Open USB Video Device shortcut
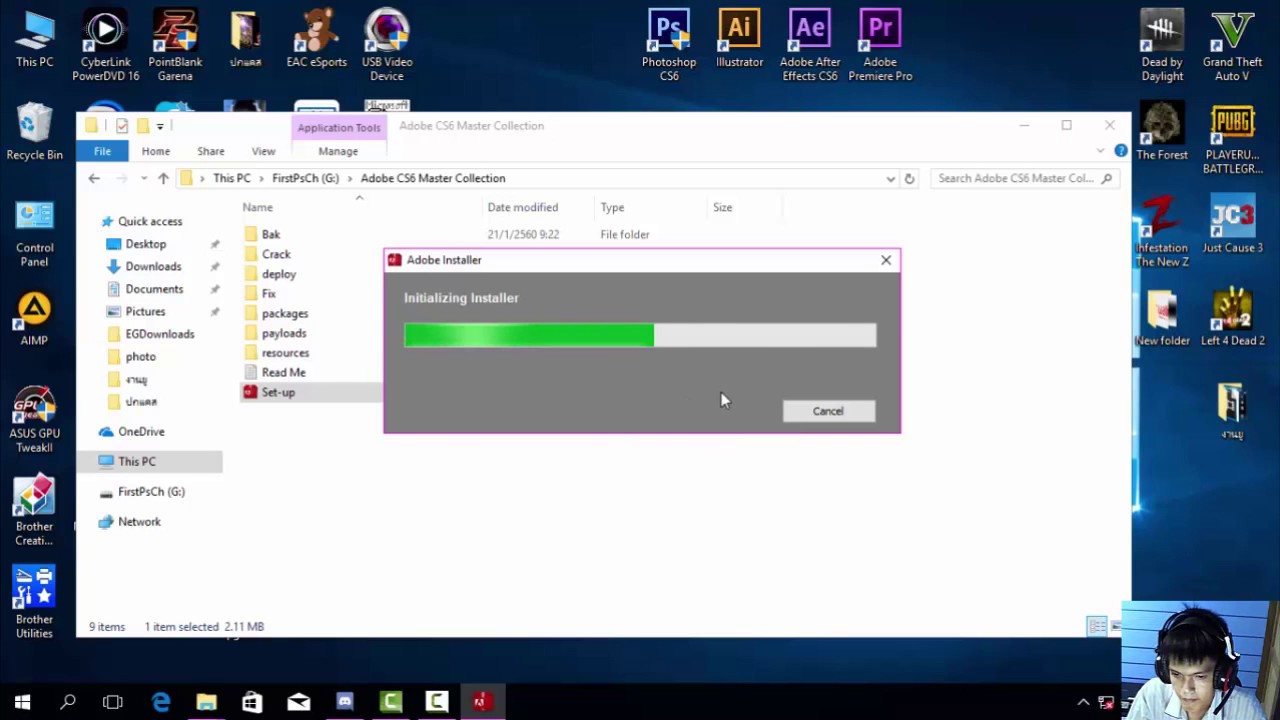 [x=387, y=45]
